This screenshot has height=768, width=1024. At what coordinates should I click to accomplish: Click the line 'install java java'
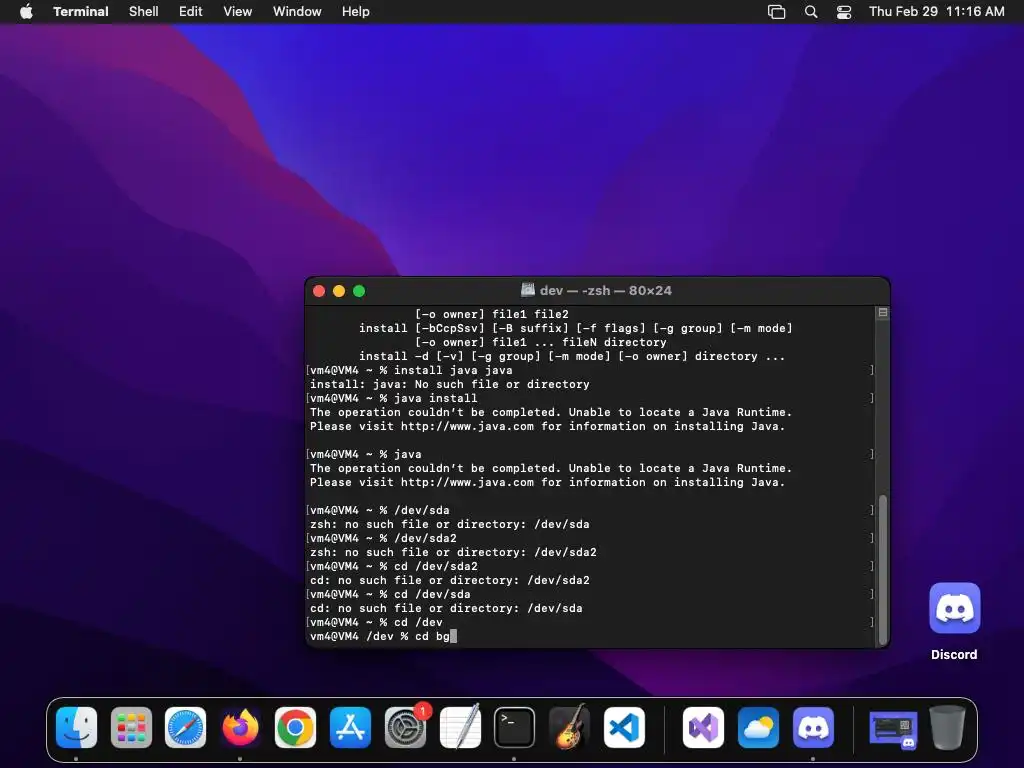411,370
